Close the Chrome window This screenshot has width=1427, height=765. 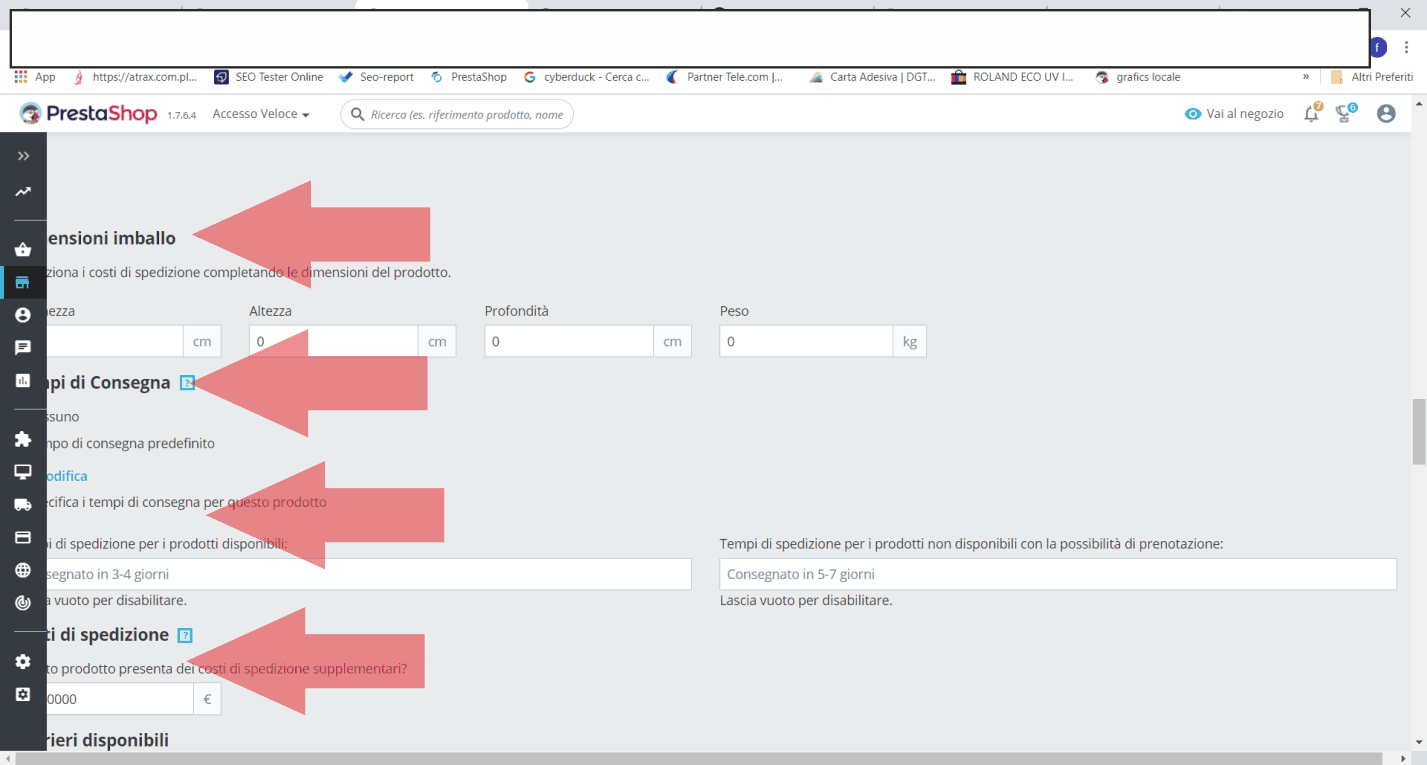pyautogui.click(x=1404, y=12)
